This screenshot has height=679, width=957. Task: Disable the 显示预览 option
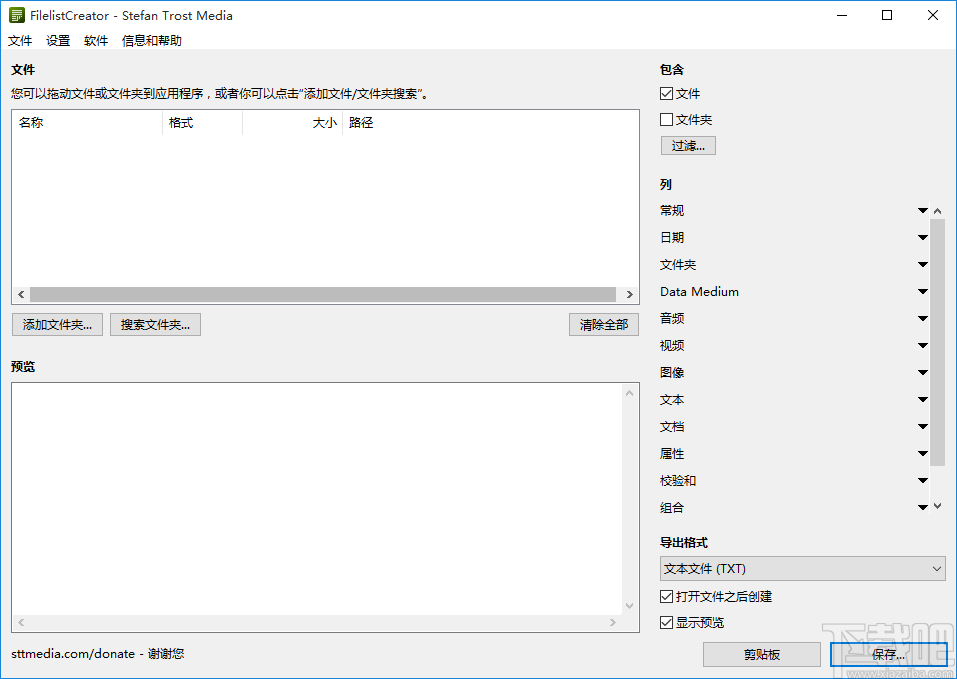click(666, 622)
